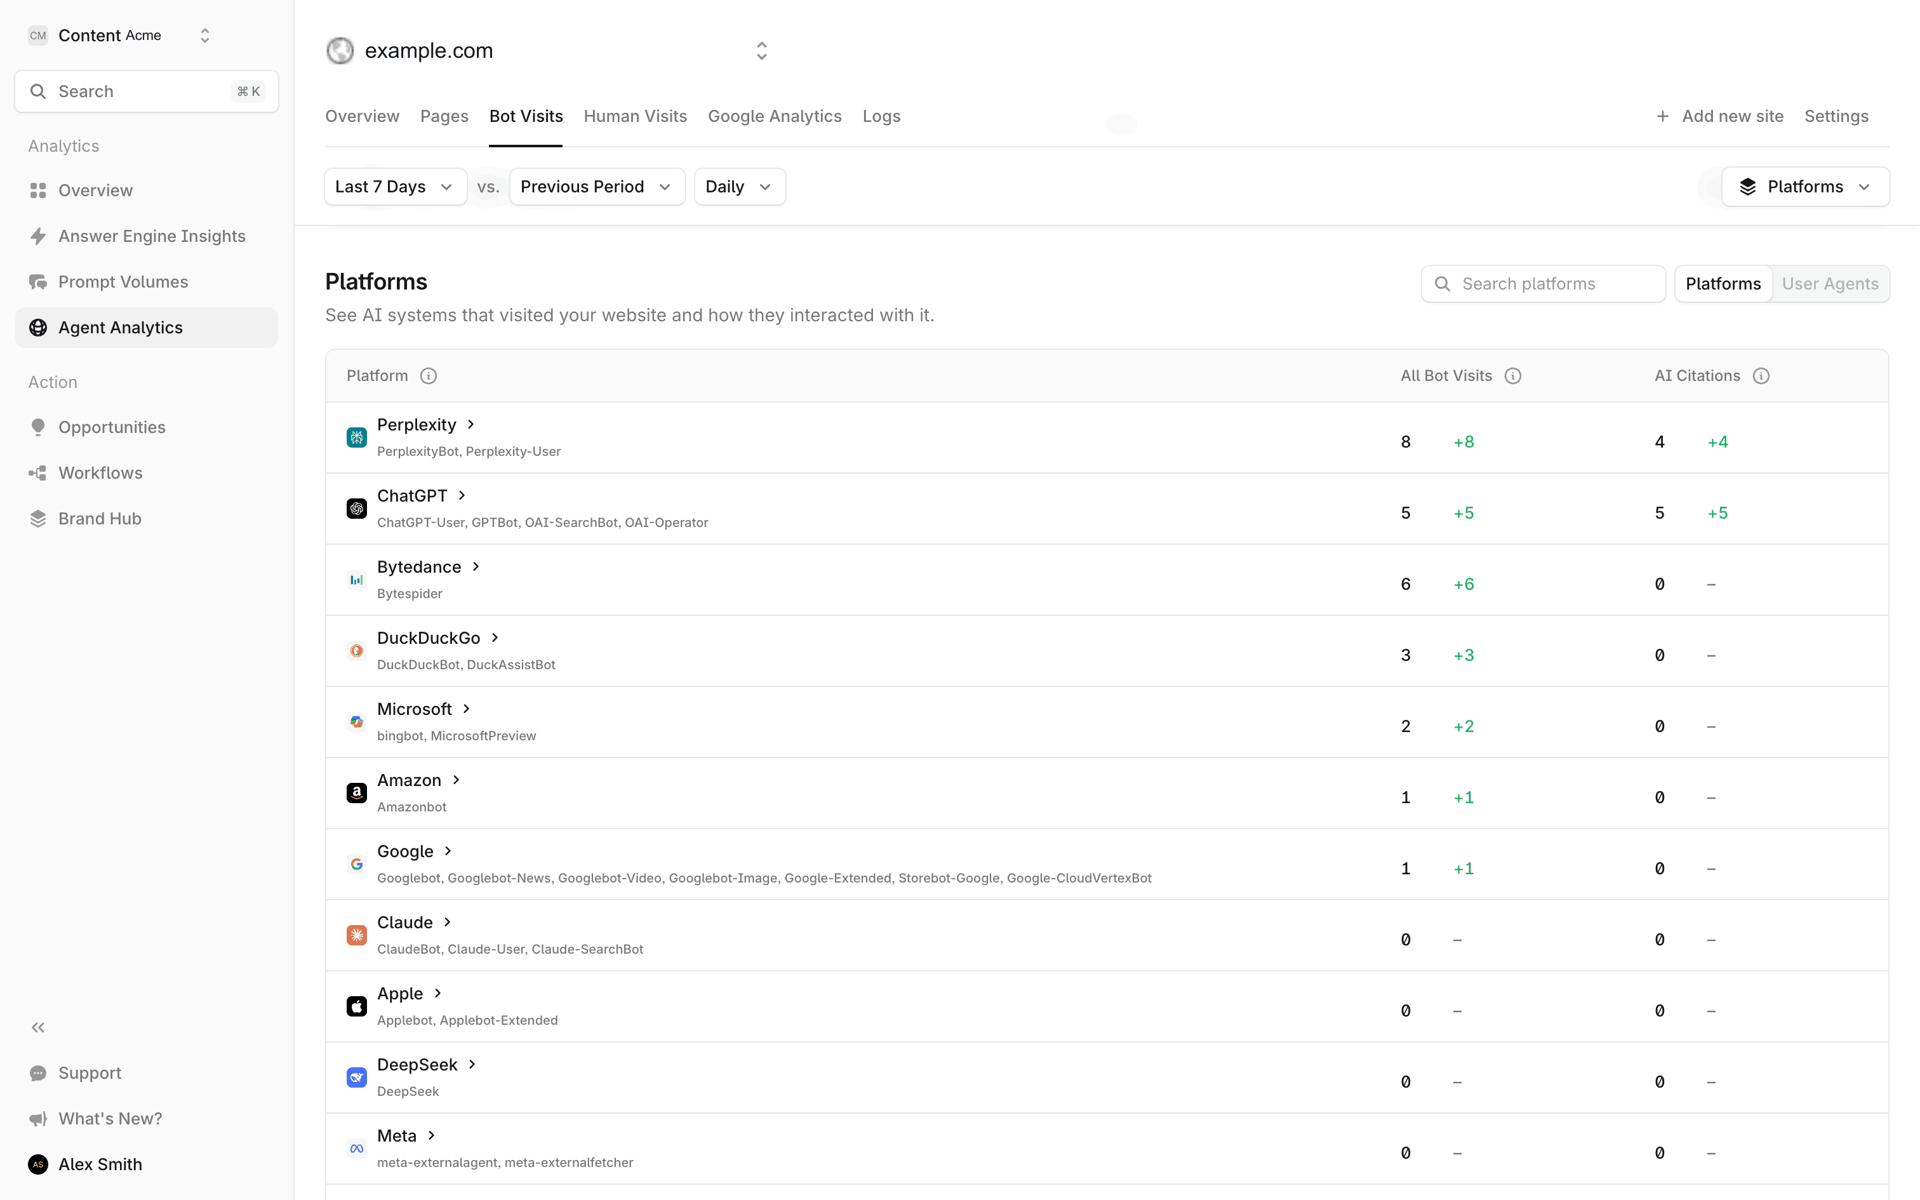Expand the ChatGPT row chevron
Viewport: 1920px width, 1200px height.
click(462, 496)
